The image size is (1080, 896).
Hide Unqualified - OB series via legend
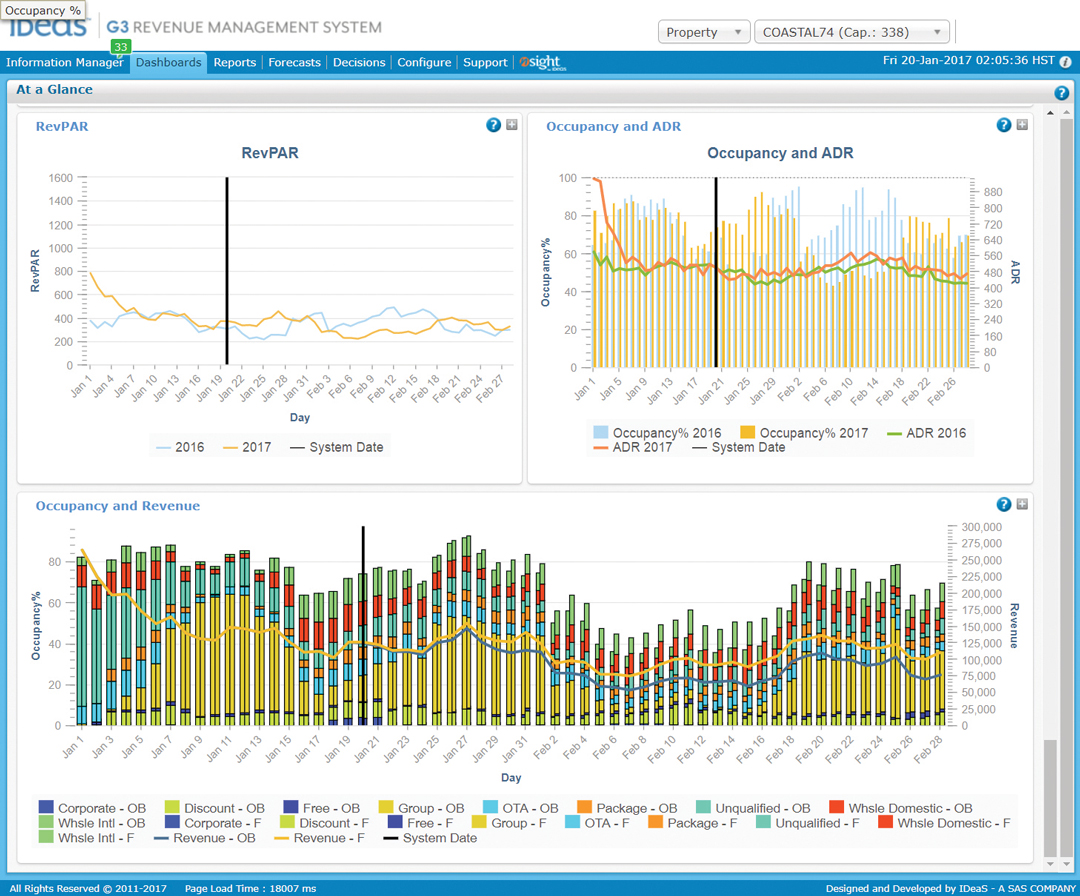[x=754, y=808]
